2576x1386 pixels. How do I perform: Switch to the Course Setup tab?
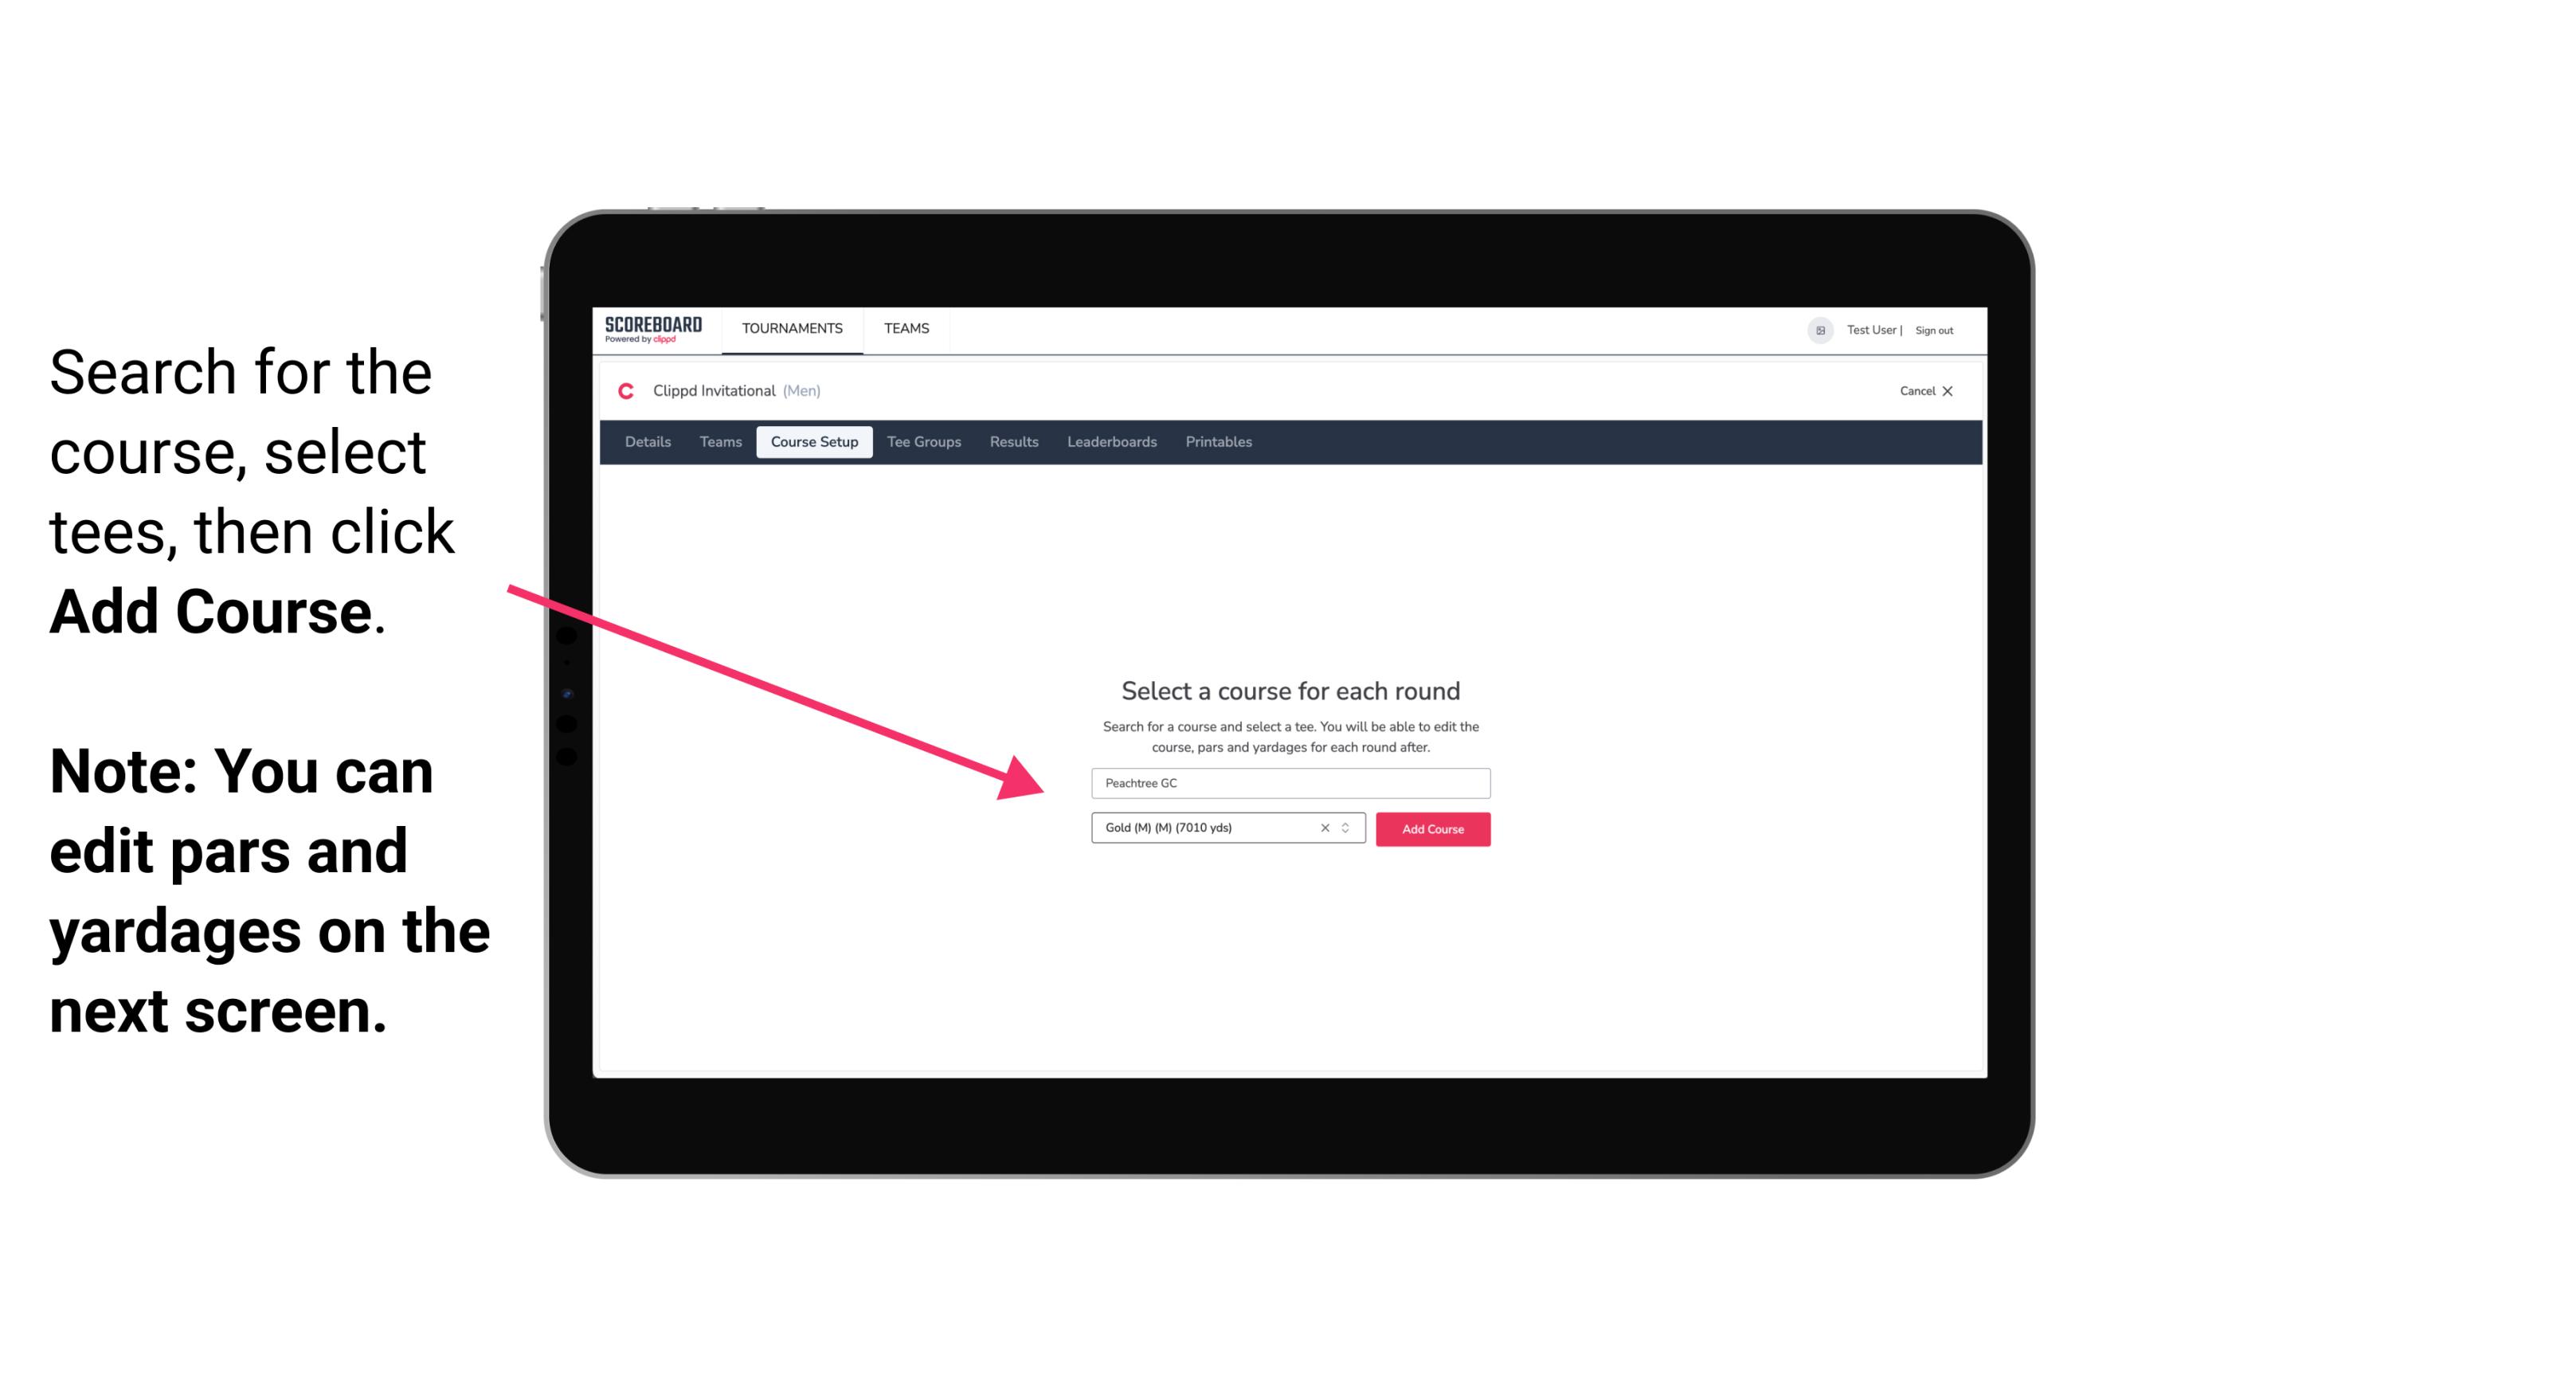[x=814, y=442]
